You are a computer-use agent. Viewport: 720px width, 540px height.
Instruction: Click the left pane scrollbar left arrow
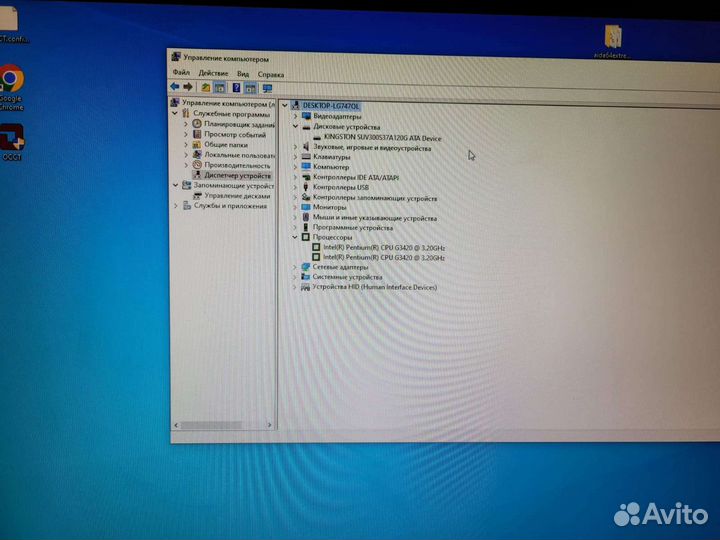coord(176,425)
